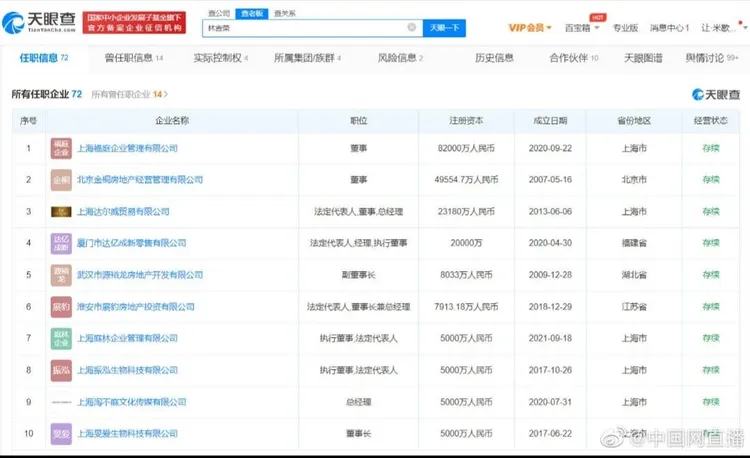Click the red 振泓 logo in row 8
The height and width of the screenshot is (458, 750).
coord(61,370)
